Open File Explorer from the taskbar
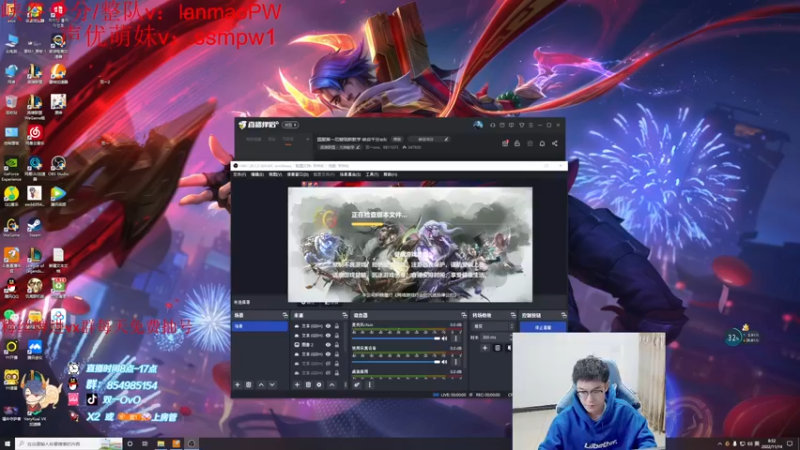800x450 pixels. (x=161, y=444)
